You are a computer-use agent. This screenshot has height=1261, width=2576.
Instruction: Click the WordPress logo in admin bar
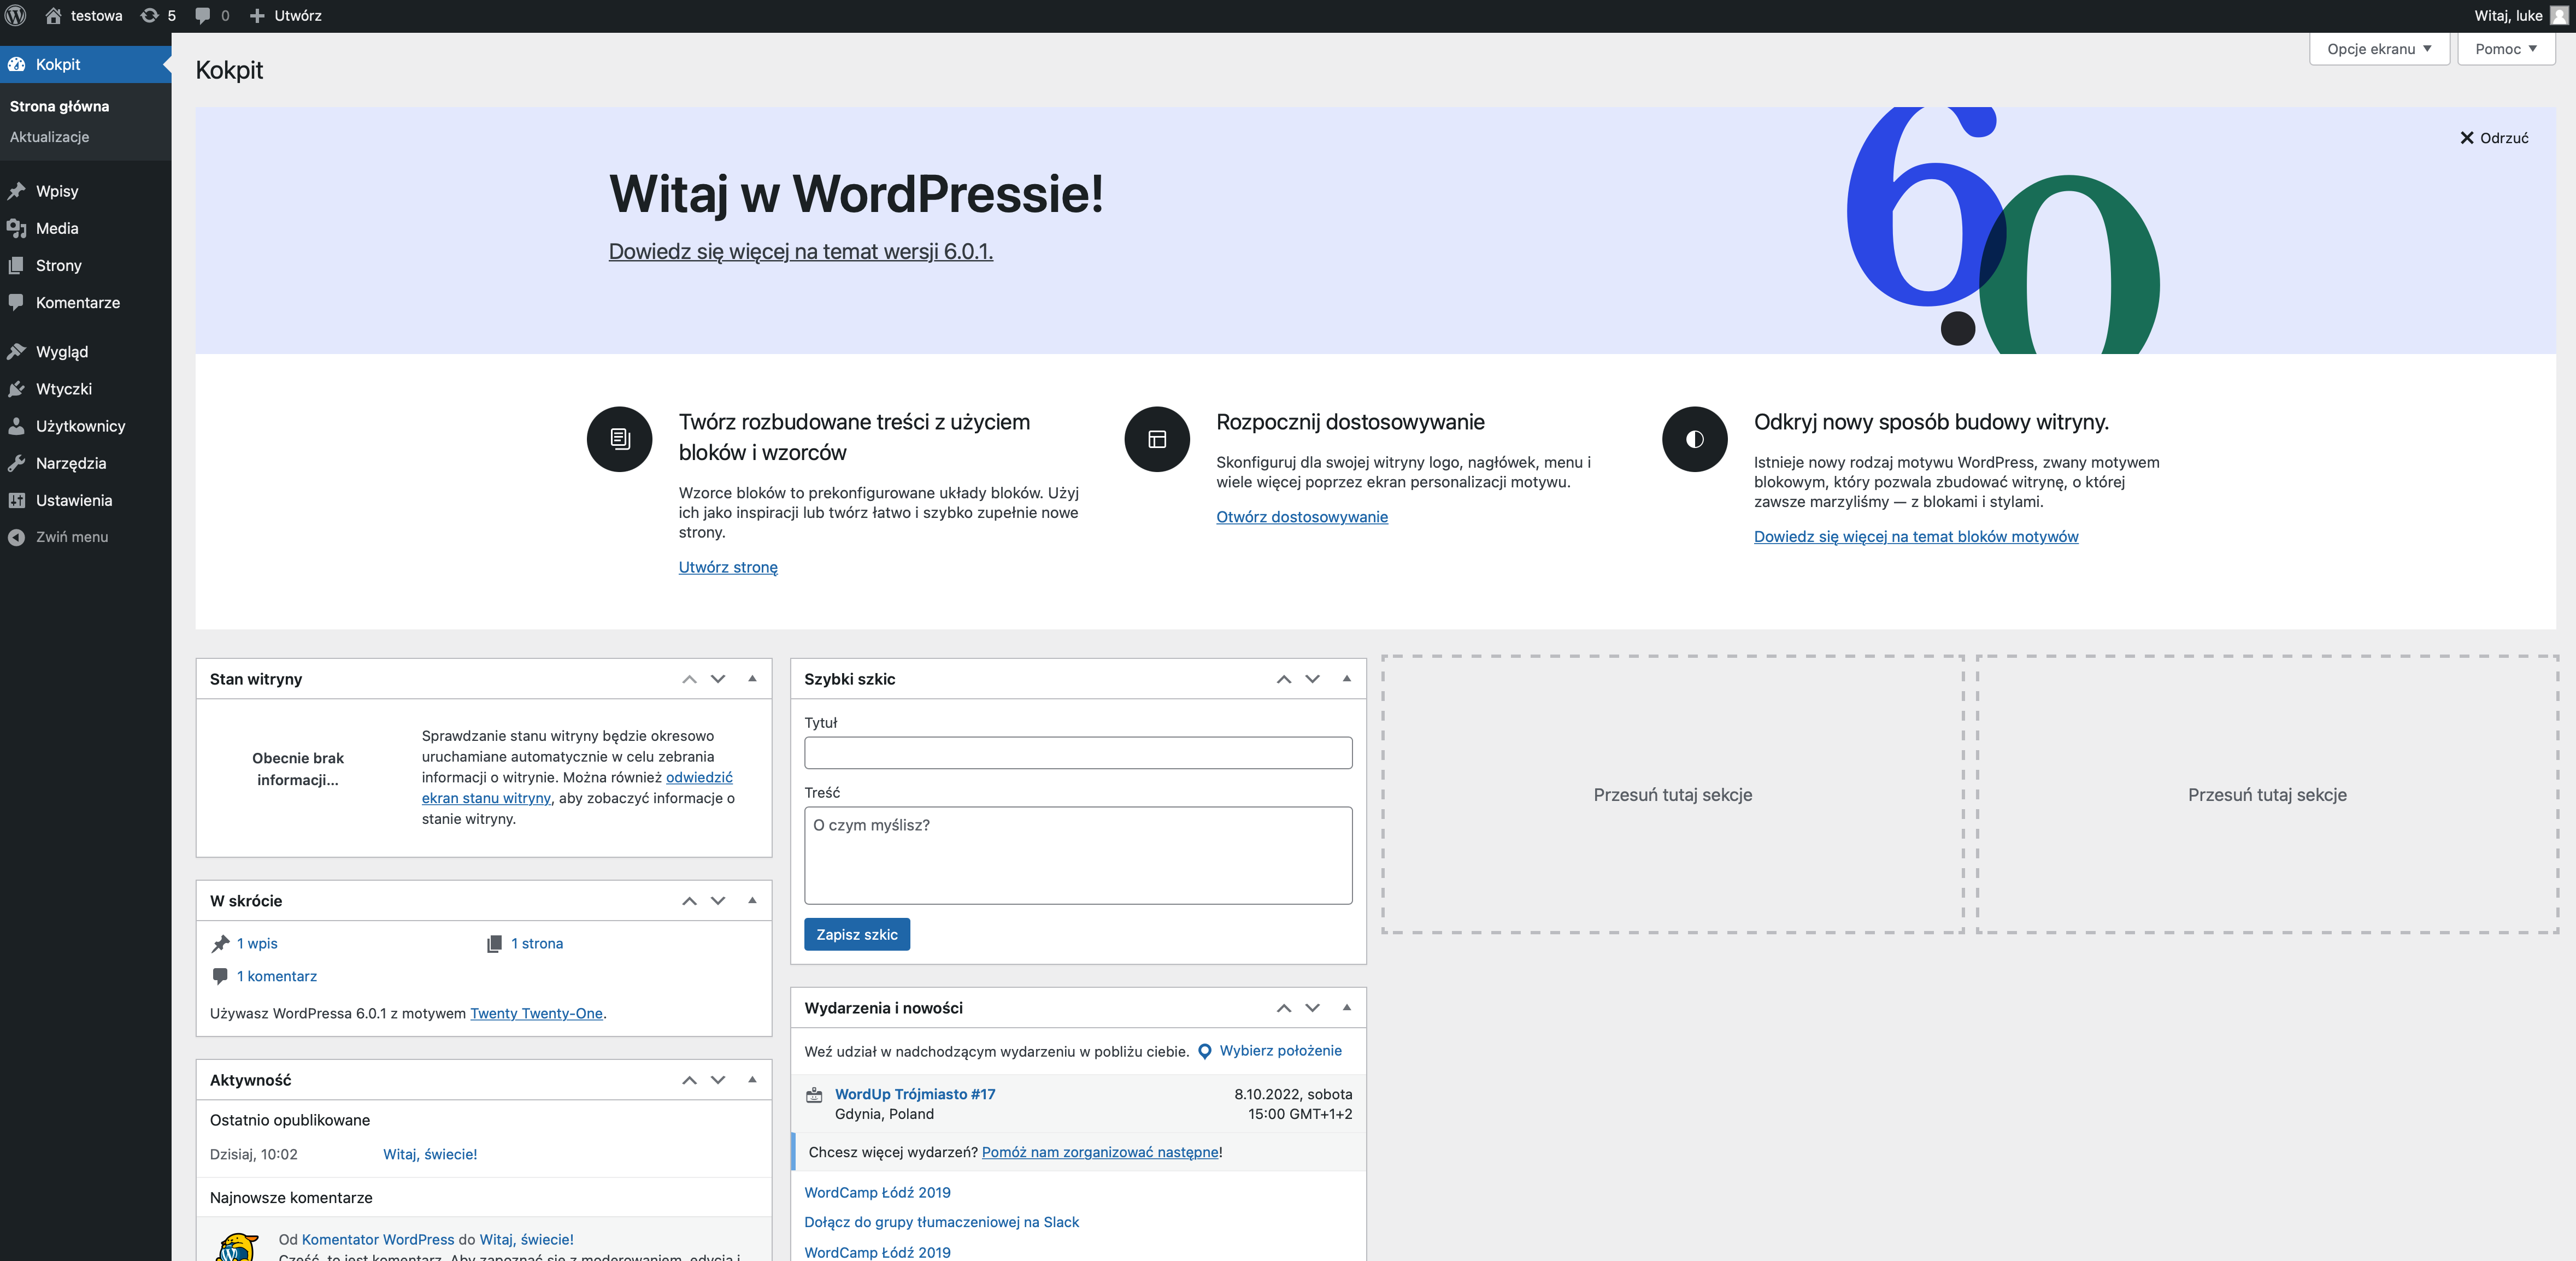[16, 16]
